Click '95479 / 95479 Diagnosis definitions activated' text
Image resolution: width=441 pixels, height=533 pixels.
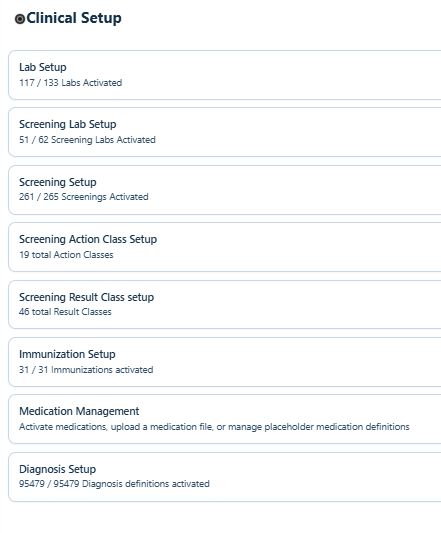pyautogui.click(x=114, y=484)
